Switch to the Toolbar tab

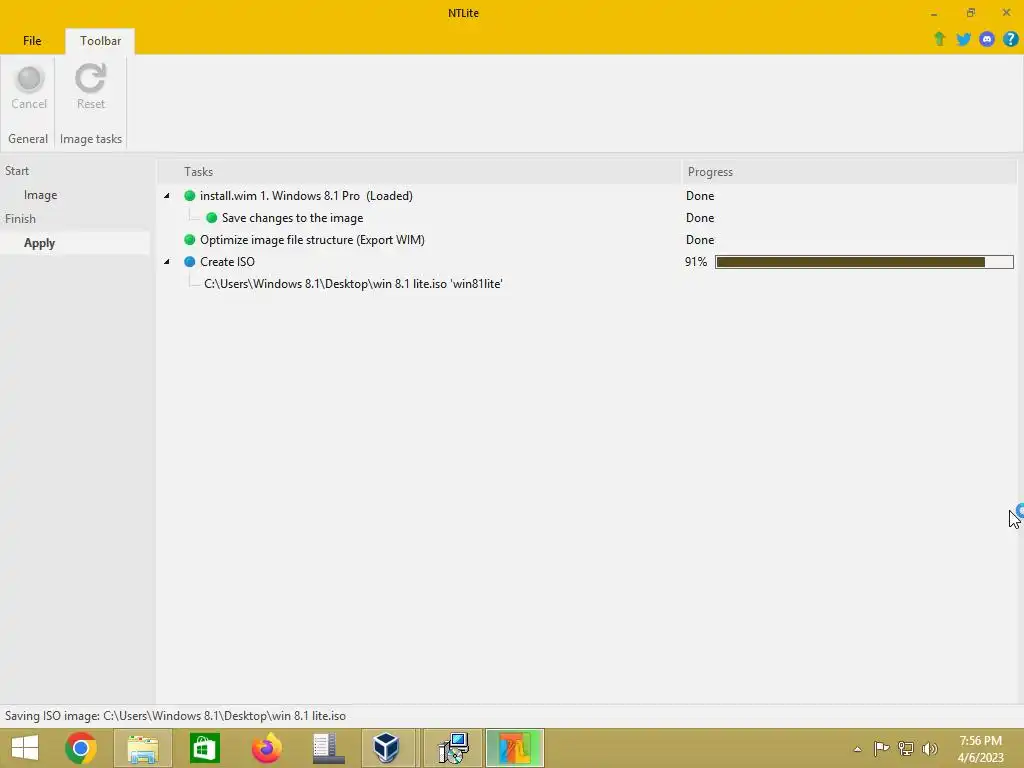click(100, 40)
